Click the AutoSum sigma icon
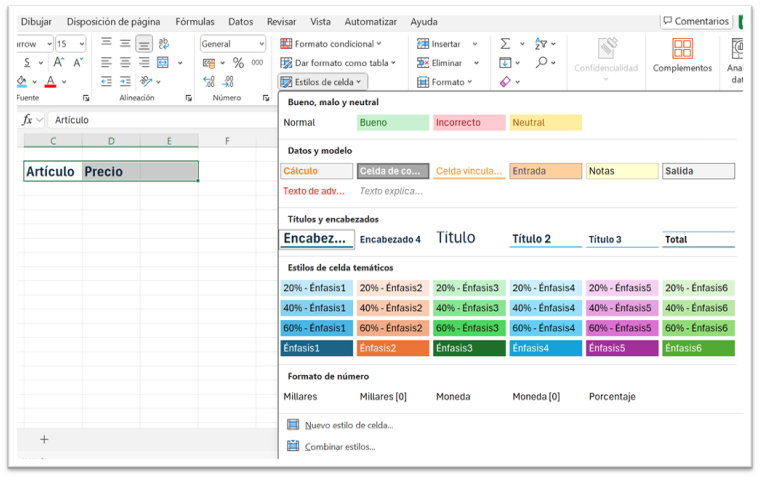The image size is (760, 478). click(505, 44)
